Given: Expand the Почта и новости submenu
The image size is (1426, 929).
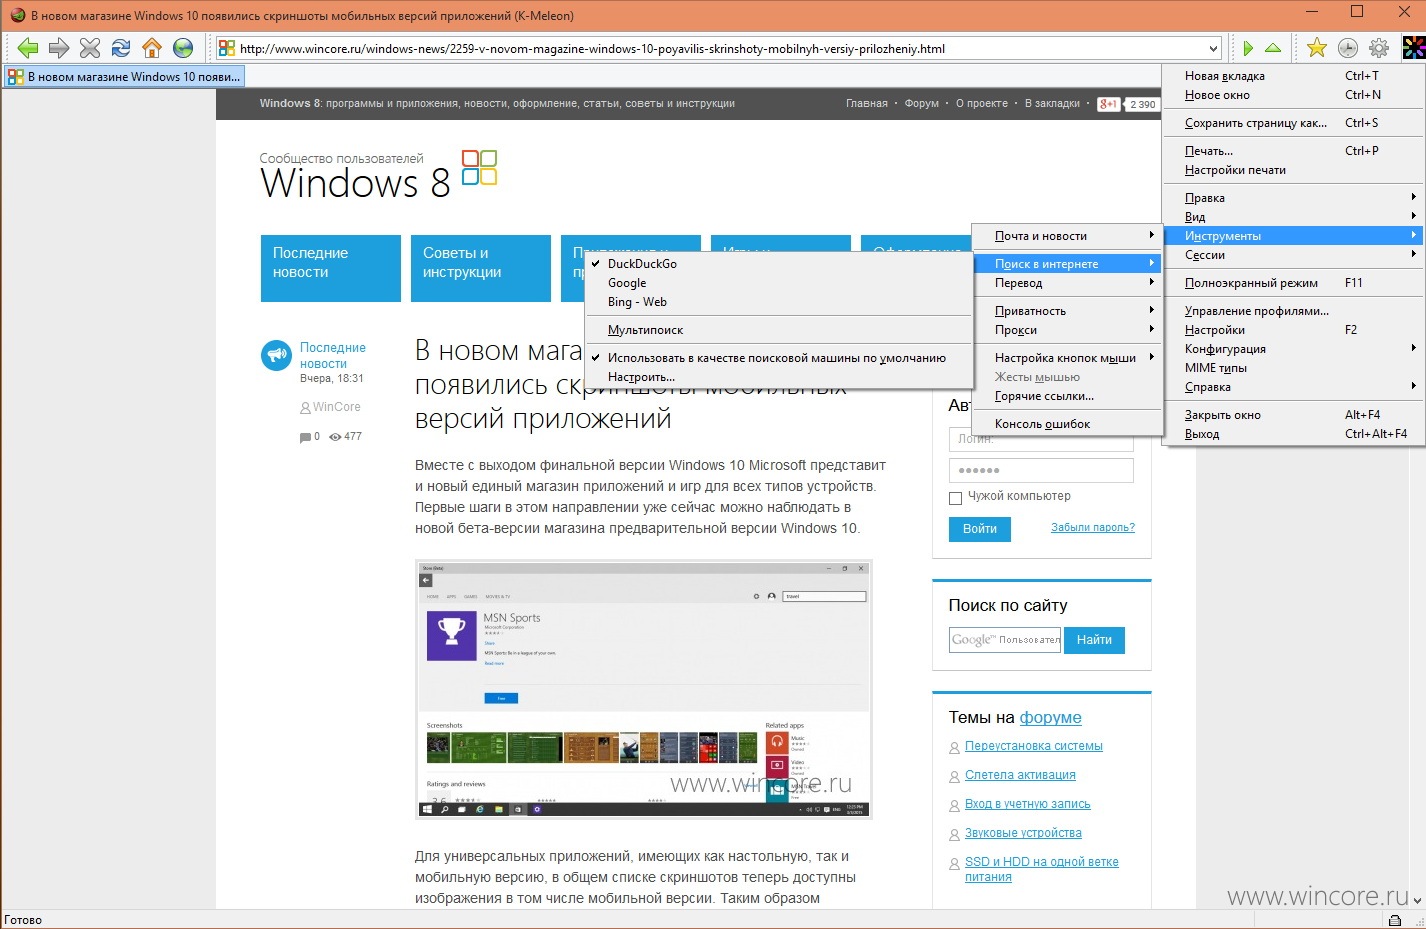Looking at the screenshot, I should tap(1067, 236).
